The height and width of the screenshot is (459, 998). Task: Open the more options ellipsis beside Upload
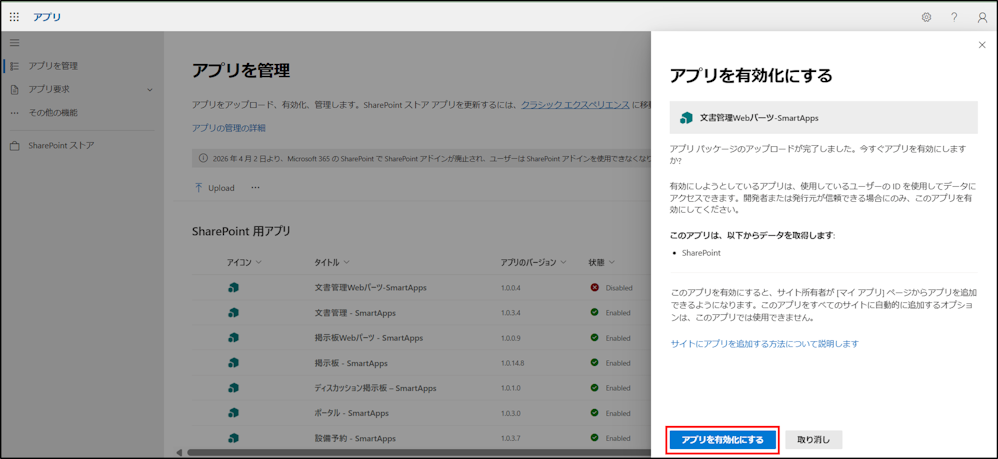coord(255,188)
